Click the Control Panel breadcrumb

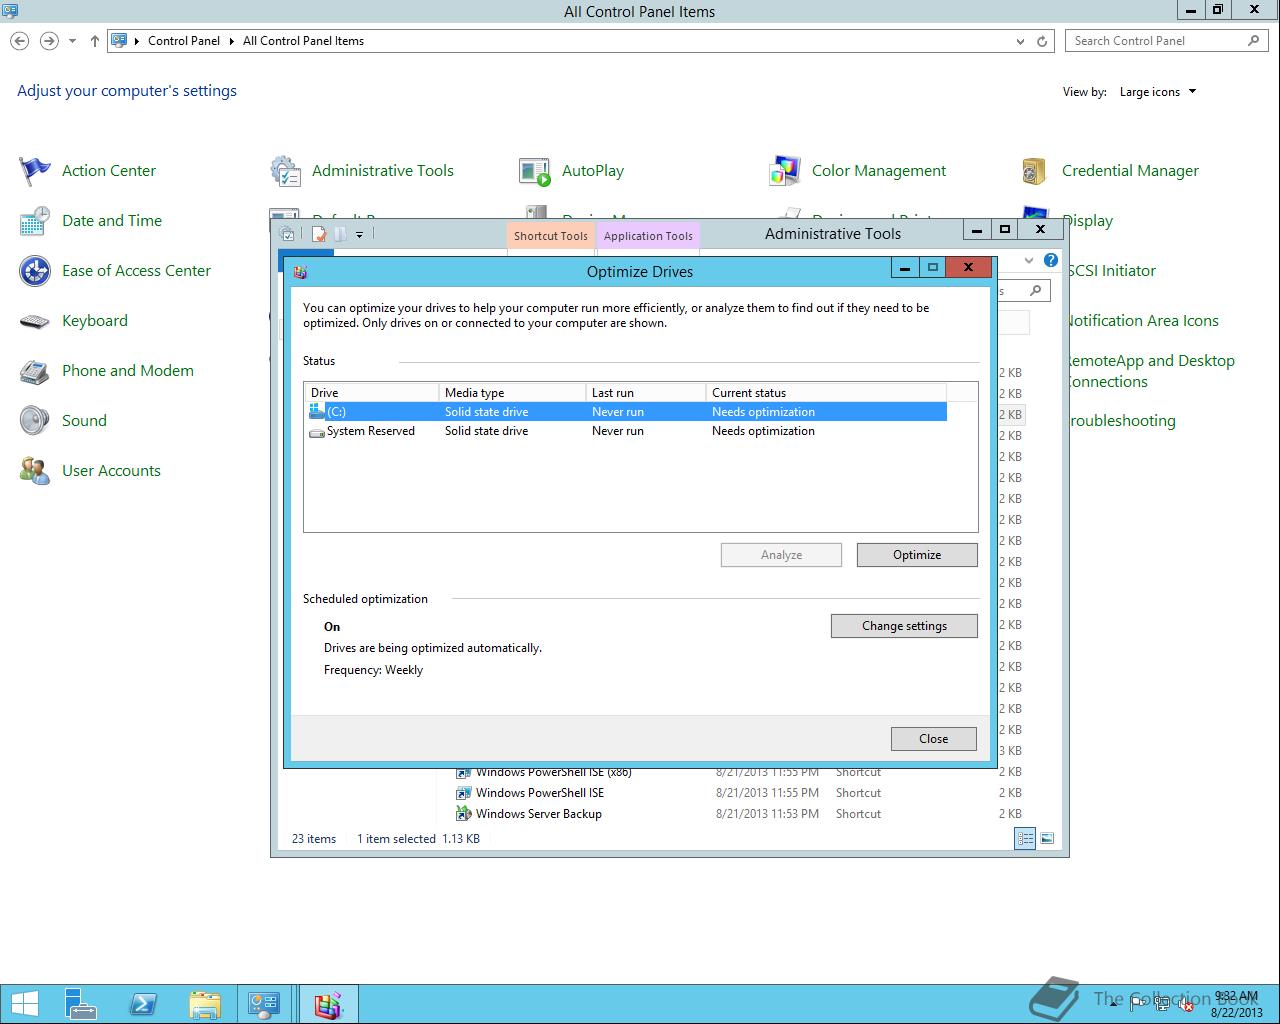click(x=184, y=41)
